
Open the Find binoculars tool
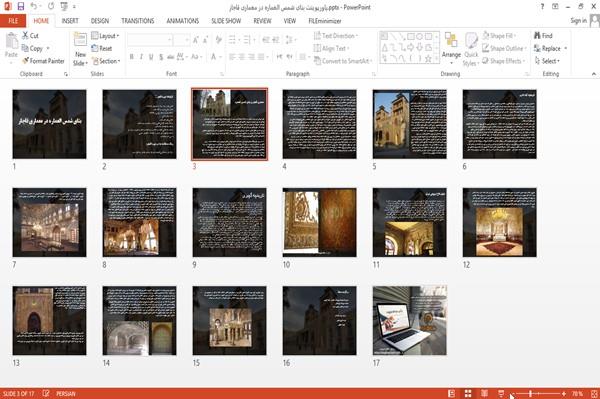[x=543, y=36]
